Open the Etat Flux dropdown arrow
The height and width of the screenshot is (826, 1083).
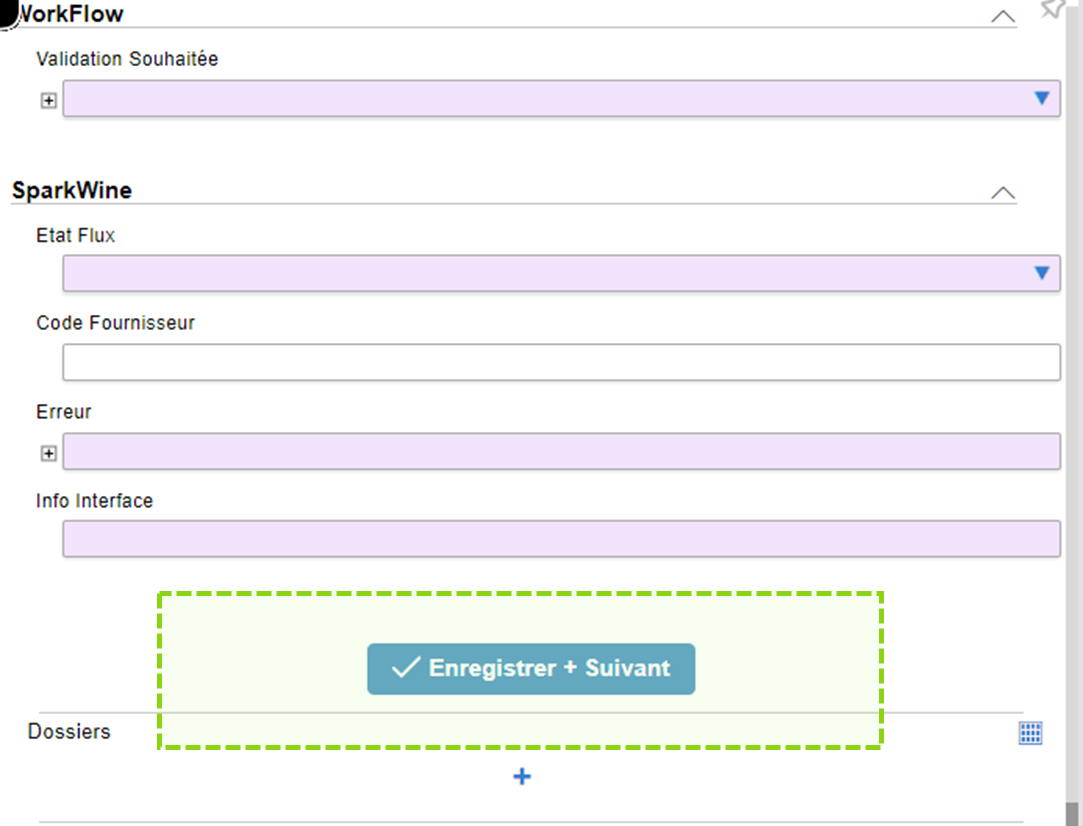point(1041,273)
